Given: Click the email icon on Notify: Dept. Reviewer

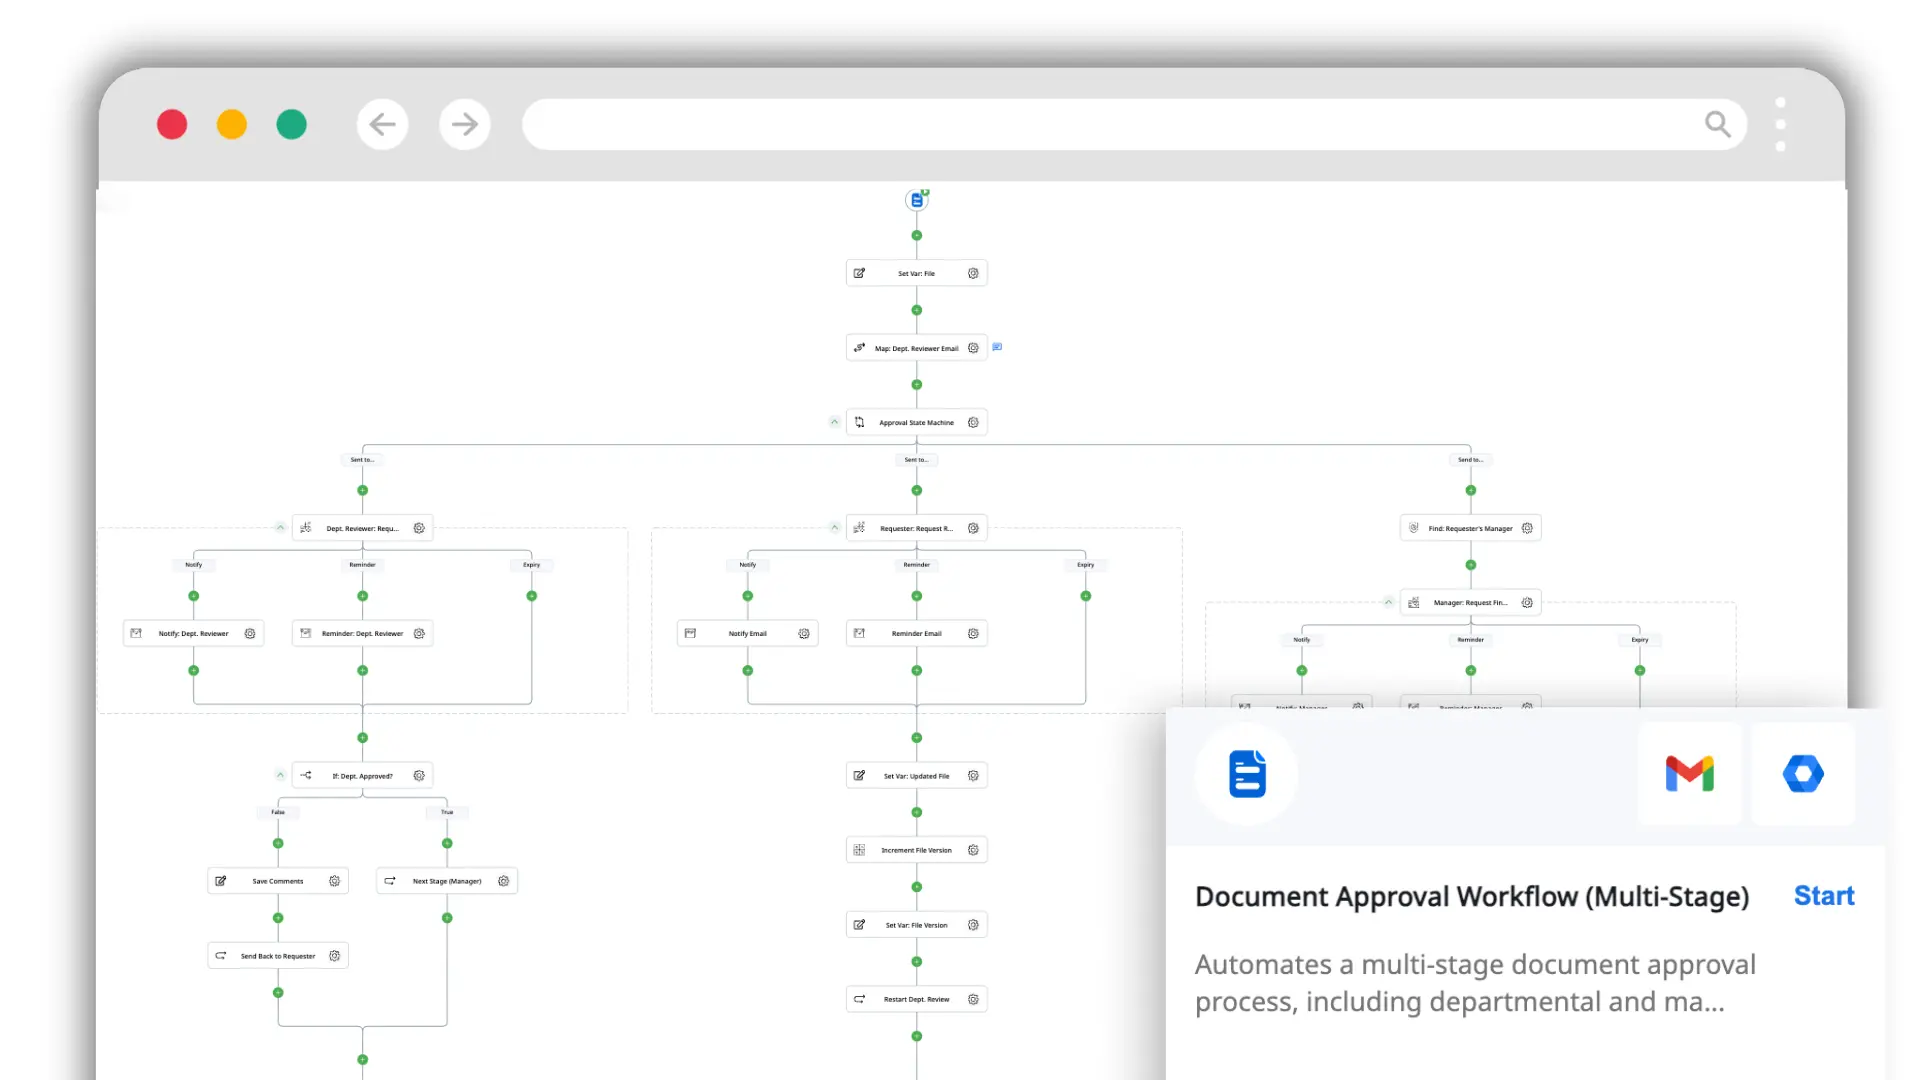Looking at the screenshot, I should pos(137,633).
